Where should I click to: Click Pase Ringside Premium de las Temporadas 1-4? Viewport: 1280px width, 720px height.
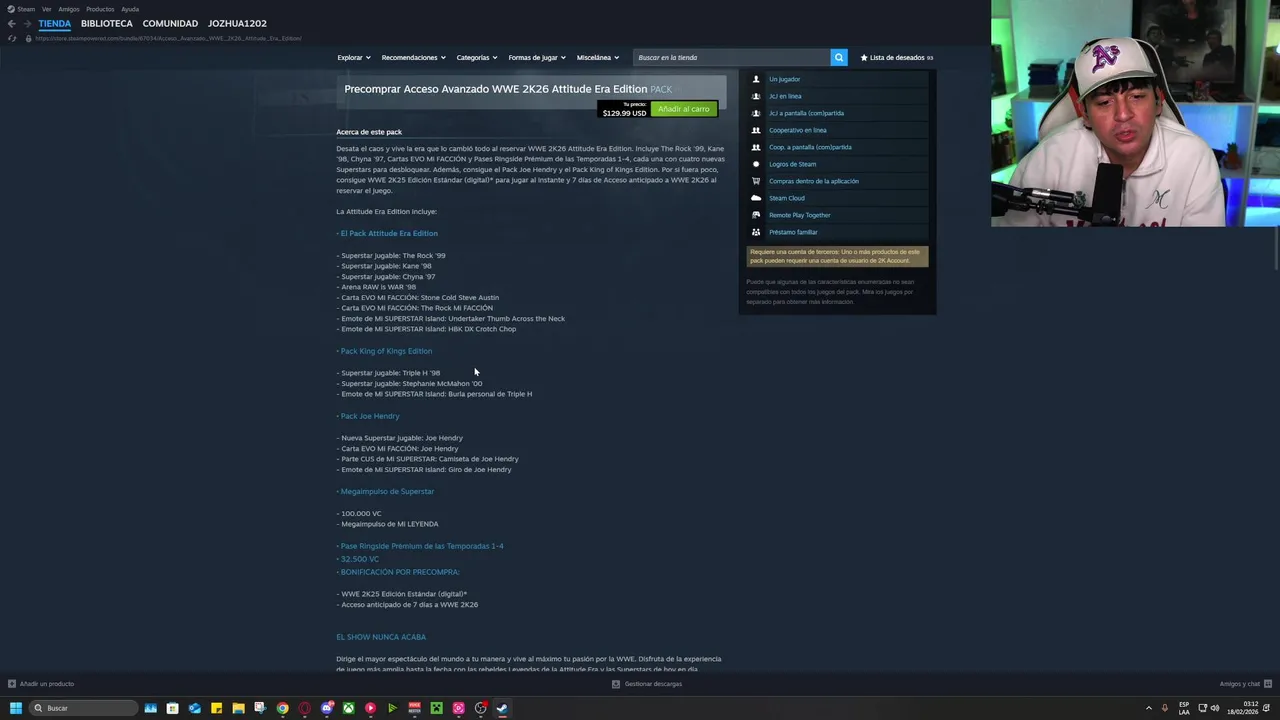(422, 546)
